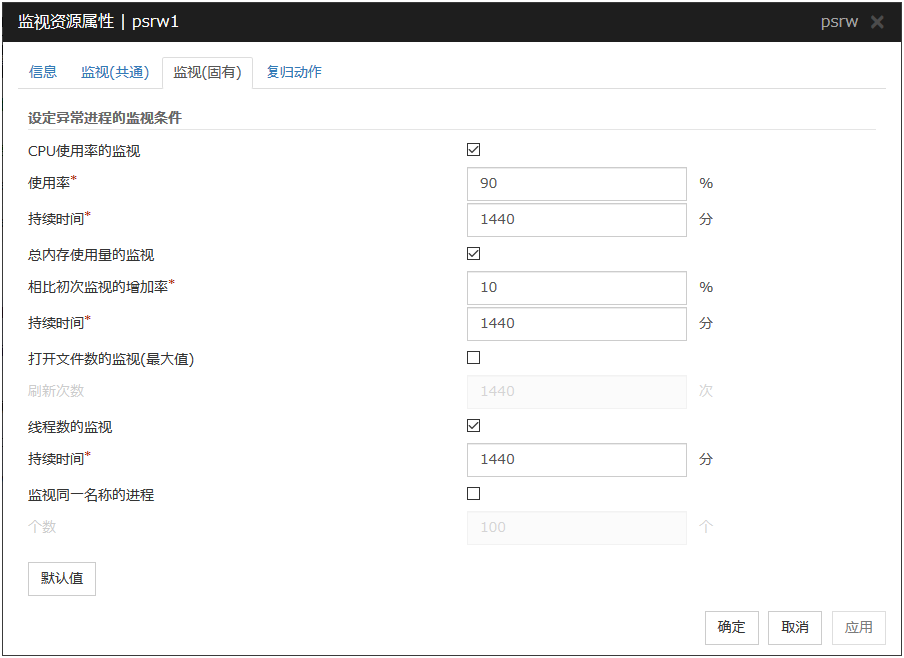The width and height of the screenshot is (904, 658).
Task: Go to the 复归动作 tab
Action: [x=294, y=72]
